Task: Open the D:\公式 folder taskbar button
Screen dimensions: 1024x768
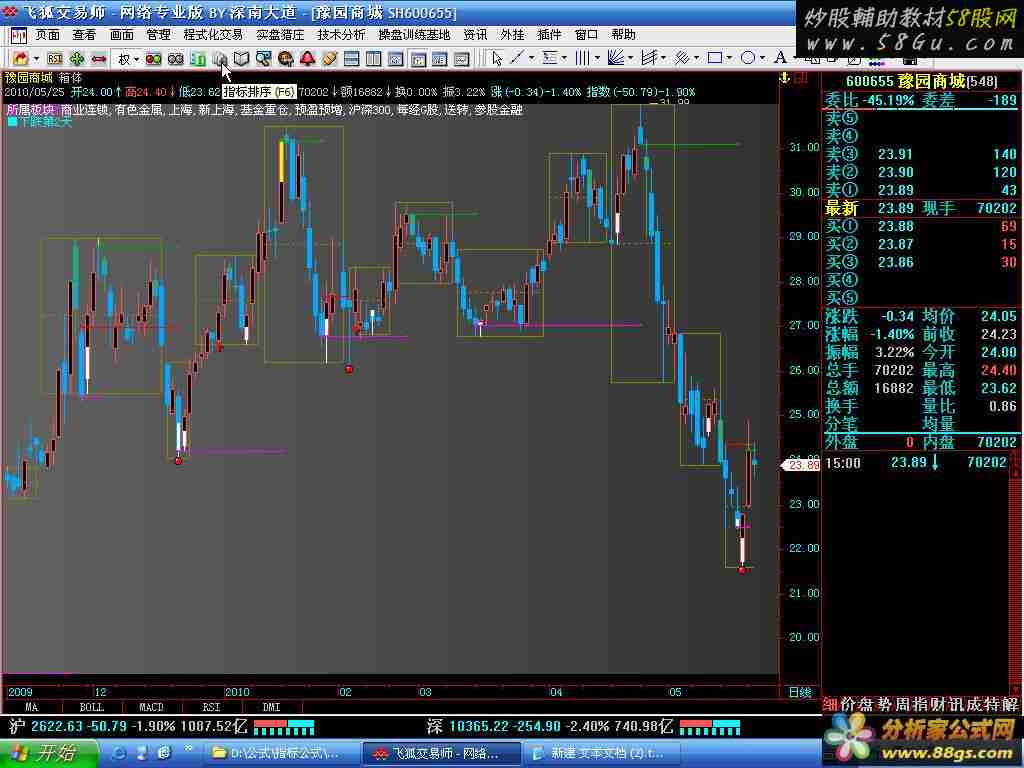Action: [281, 754]
